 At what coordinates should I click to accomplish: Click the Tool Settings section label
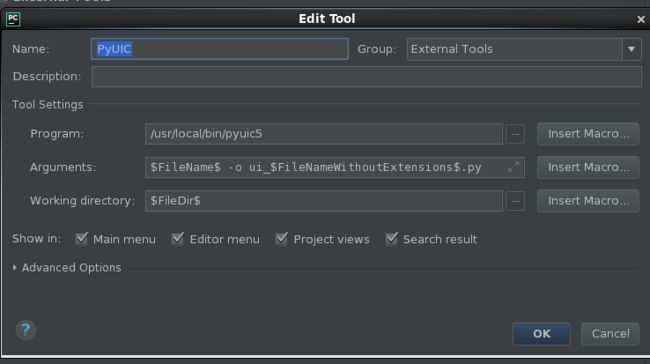point(48,104)
